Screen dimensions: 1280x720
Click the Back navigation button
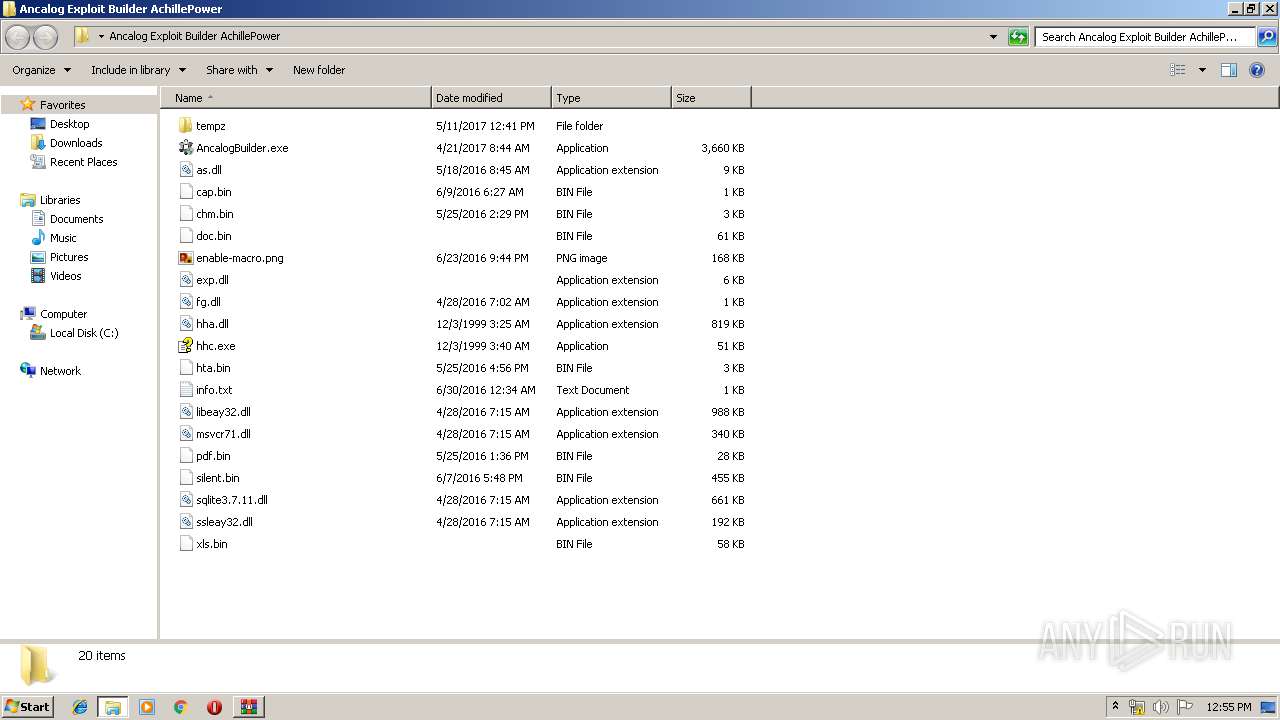(18, 37)
